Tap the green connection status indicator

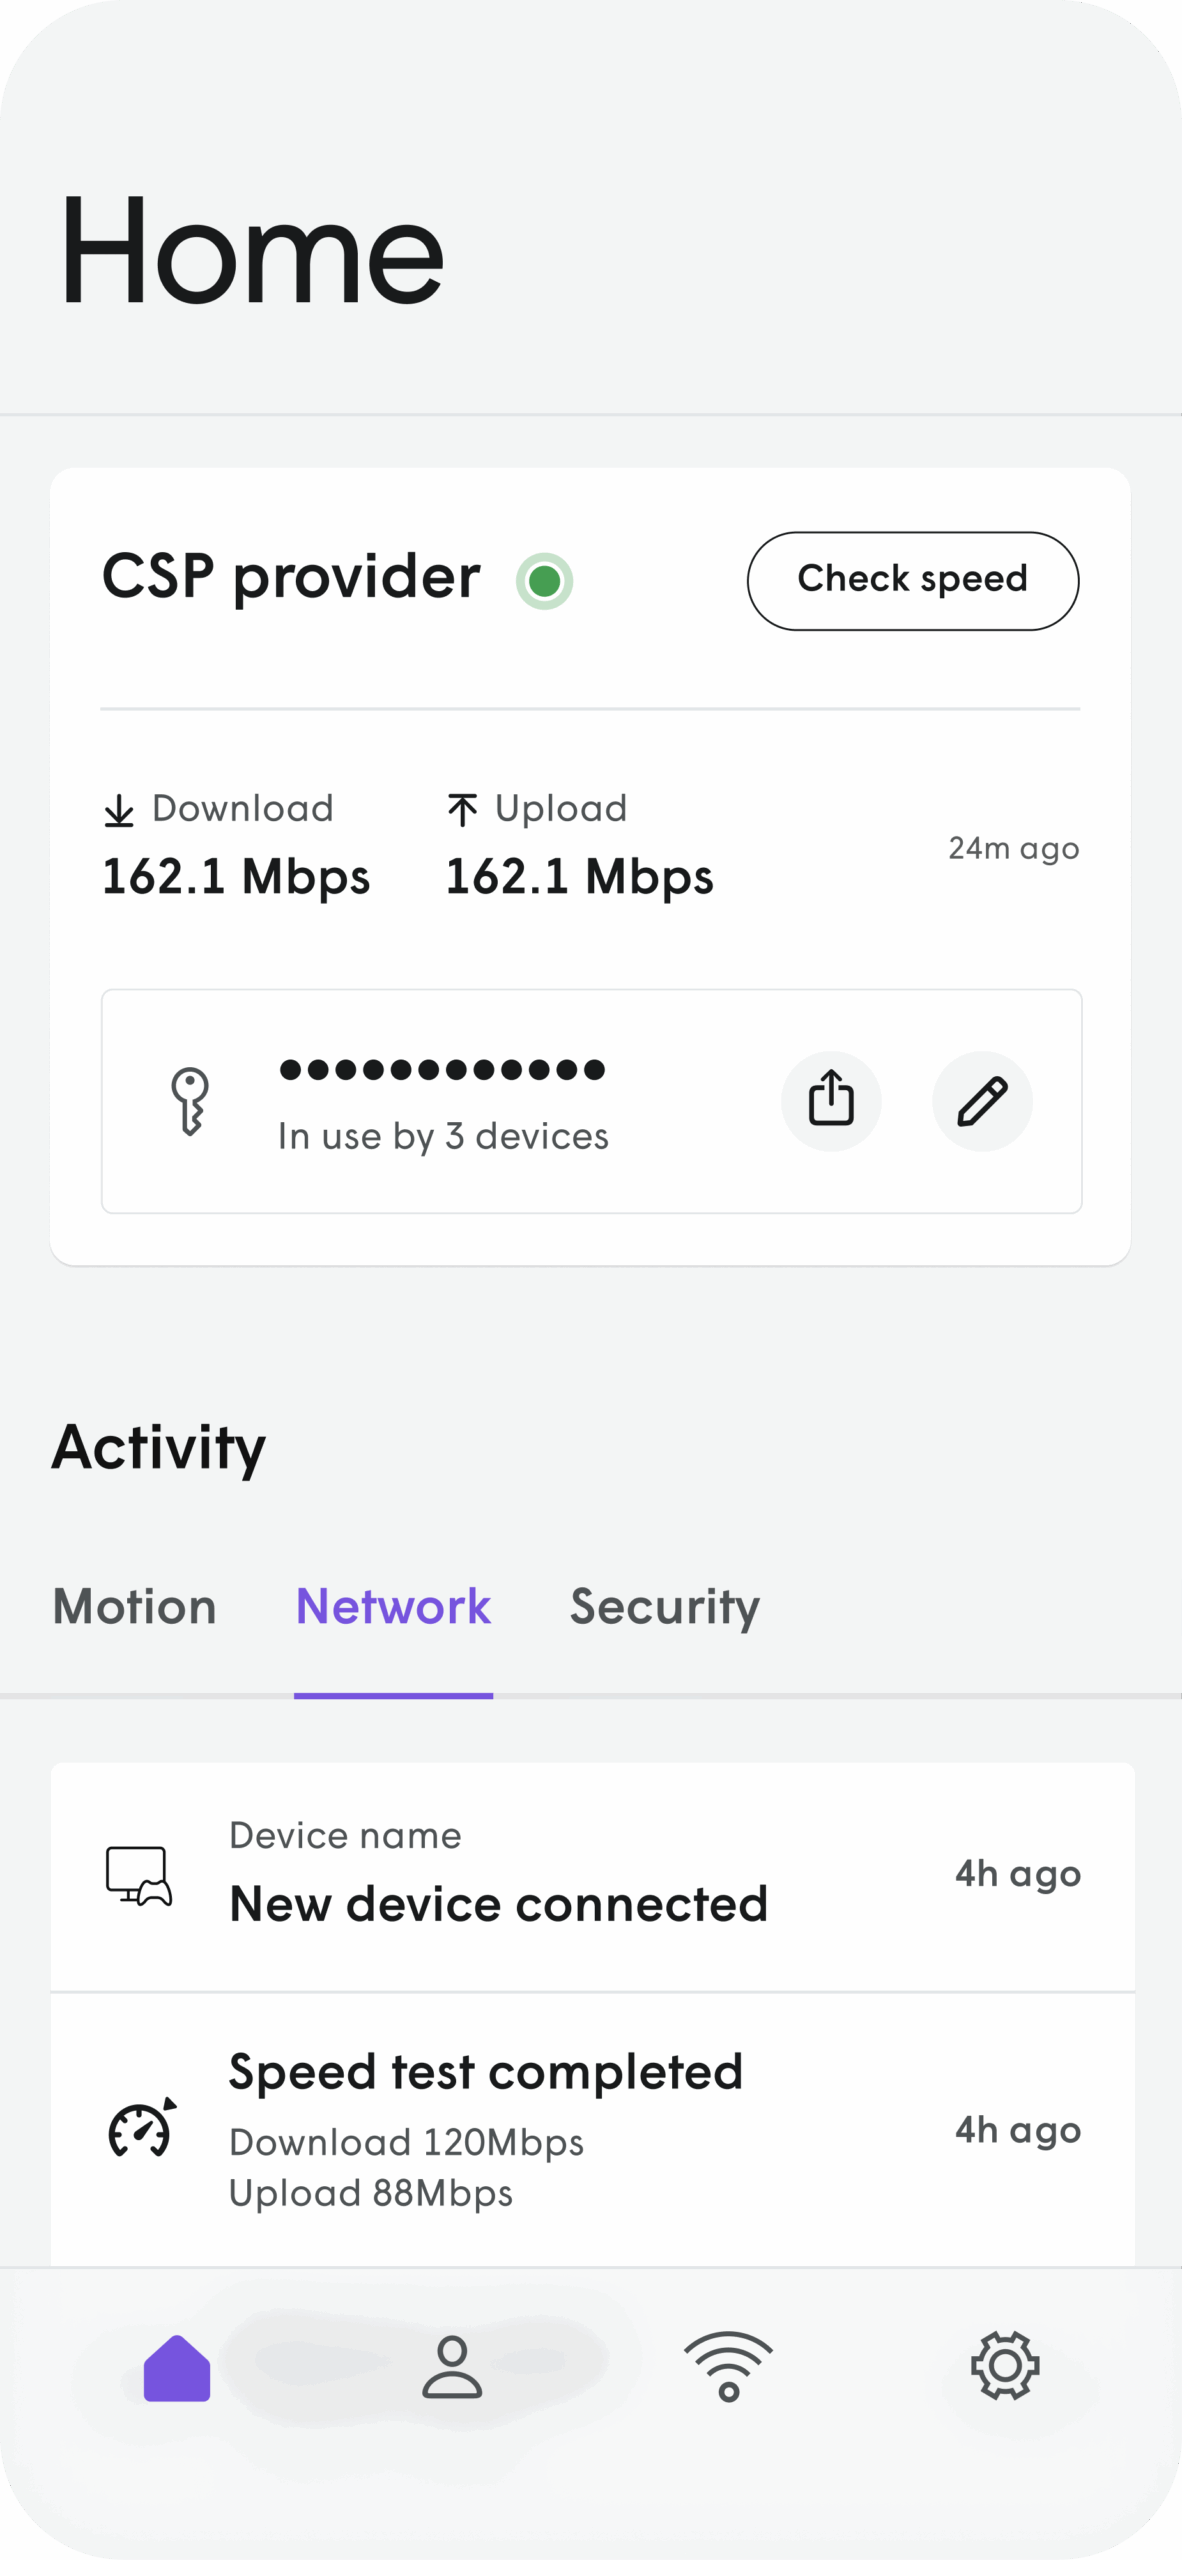point(544,580)
